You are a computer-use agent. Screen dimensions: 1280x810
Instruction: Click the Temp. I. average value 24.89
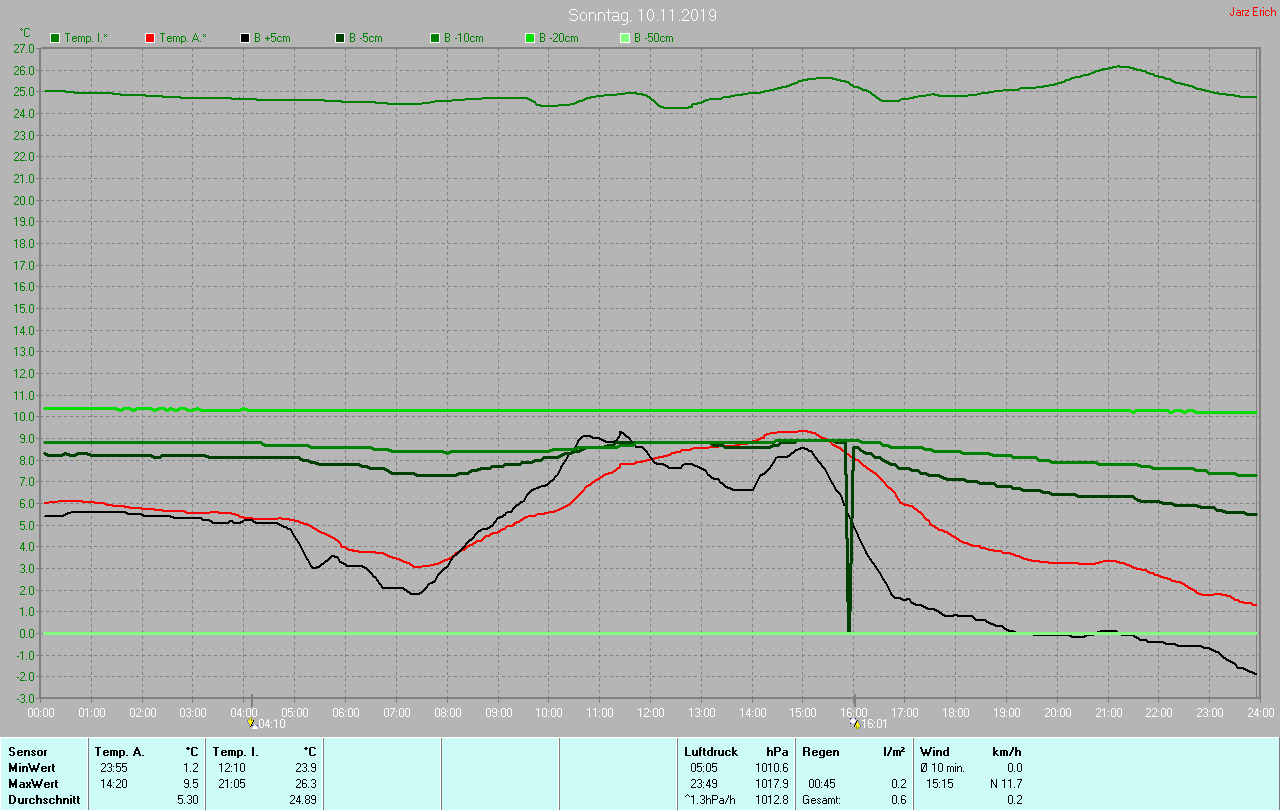[302, 800]
